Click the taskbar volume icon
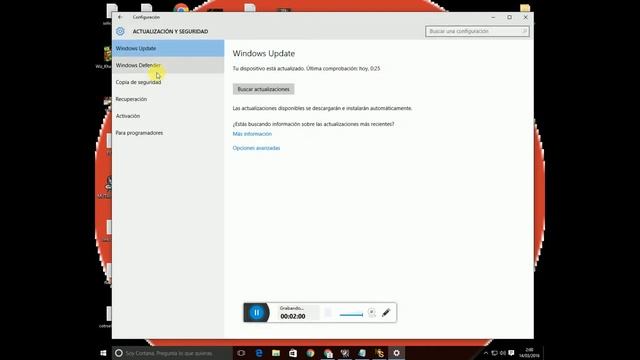 pos(503,353)
